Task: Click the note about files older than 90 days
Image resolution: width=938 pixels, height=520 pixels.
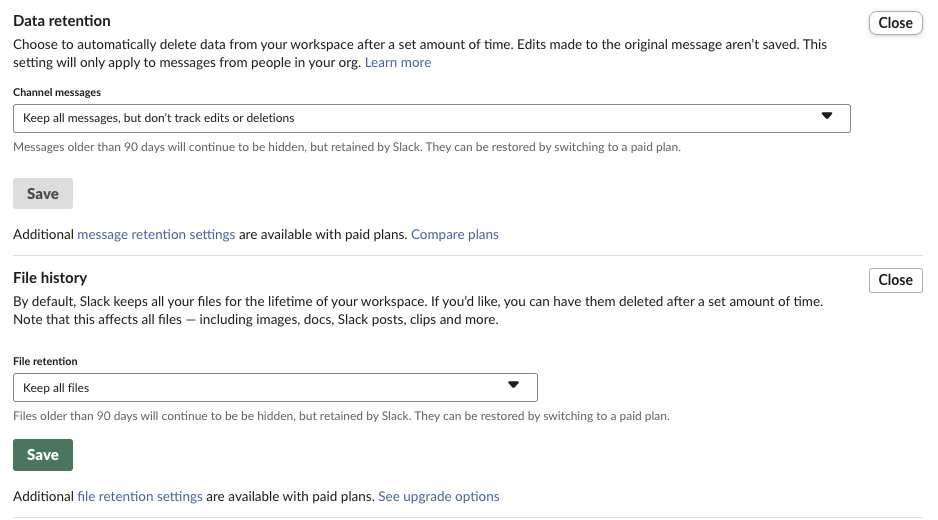Action: [342, 416]
